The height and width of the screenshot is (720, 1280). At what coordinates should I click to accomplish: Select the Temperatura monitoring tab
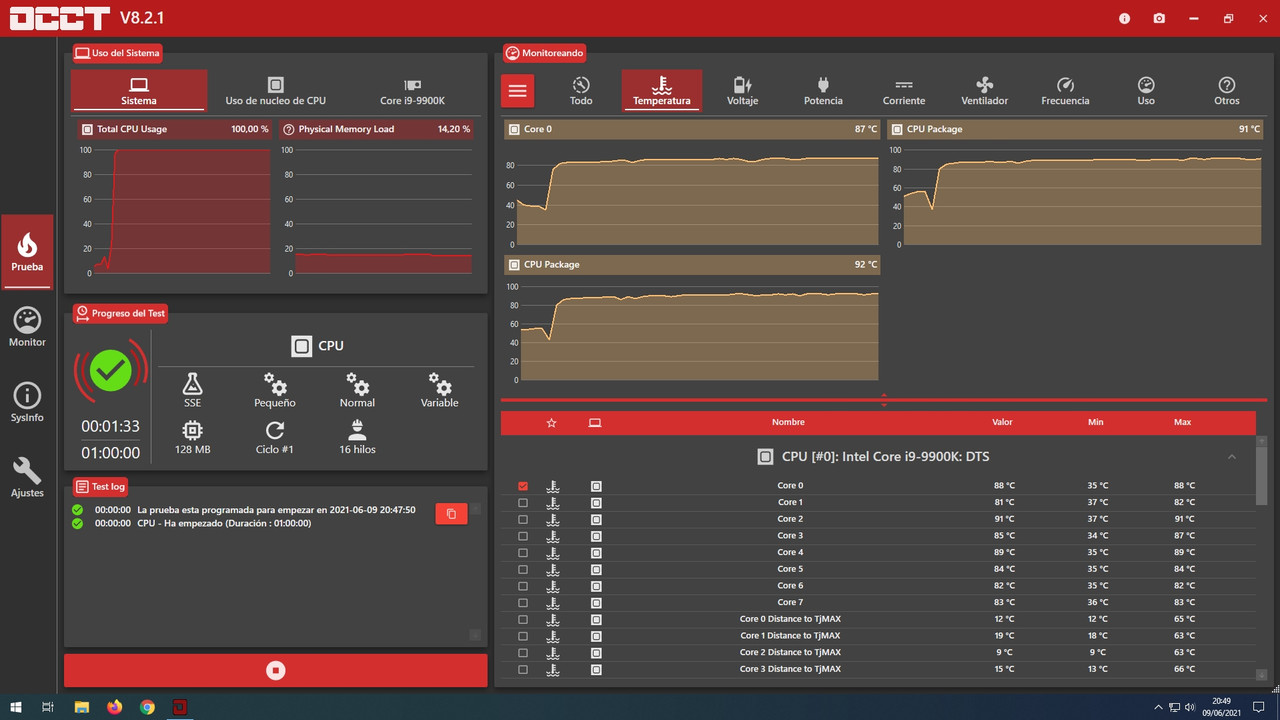tap(661, 90)
